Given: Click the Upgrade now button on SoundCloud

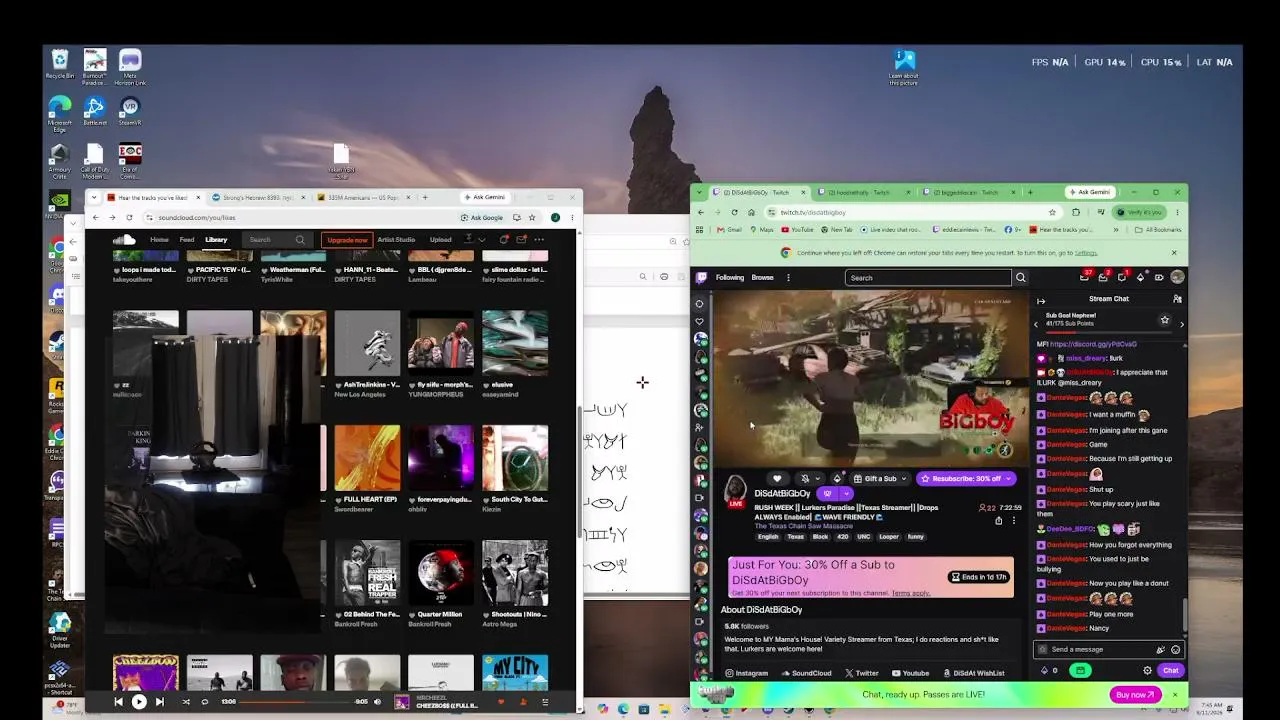Looking at the screenshot, I should click(347, 240).
